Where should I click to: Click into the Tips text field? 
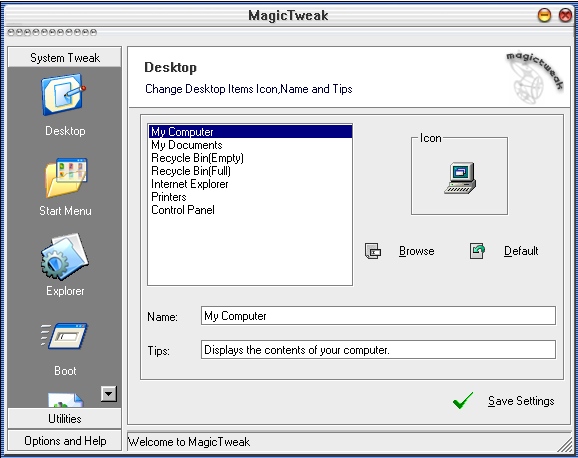[378, 350]
